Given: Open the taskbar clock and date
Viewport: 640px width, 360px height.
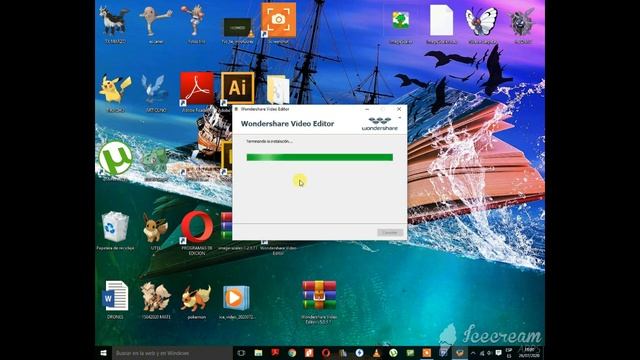Looking at the screenshot, I should pyautogui.click(x=529, y=353).
